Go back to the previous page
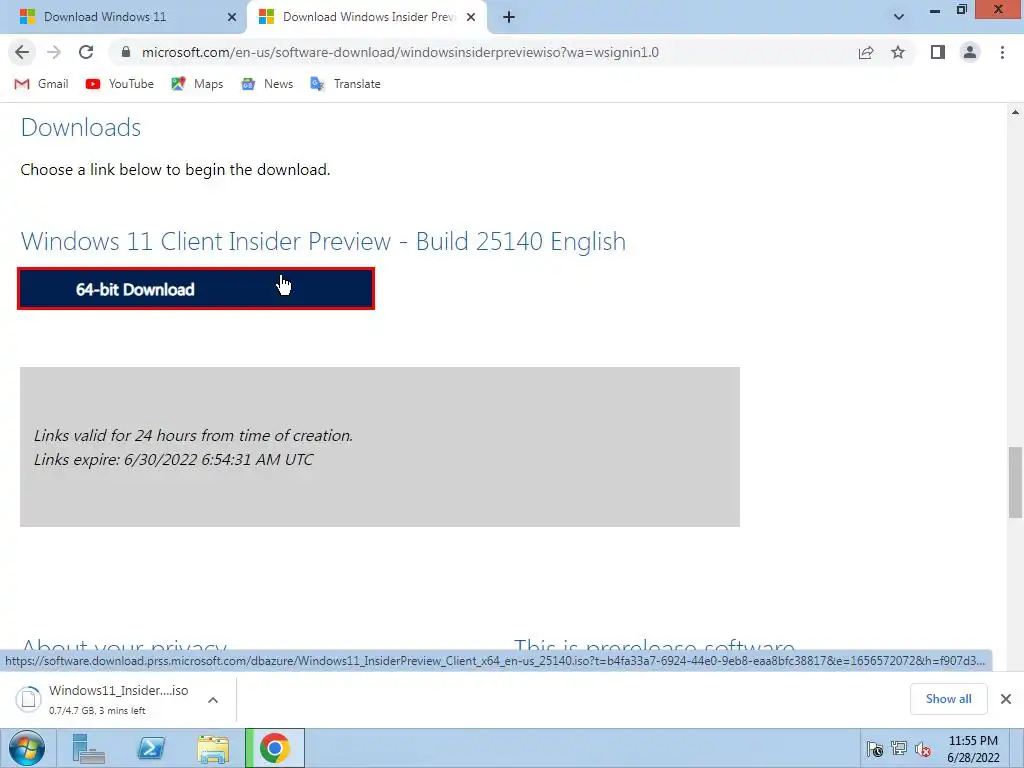The width and height of the screenshot is (1024, 768). click(x=22, y=52)
